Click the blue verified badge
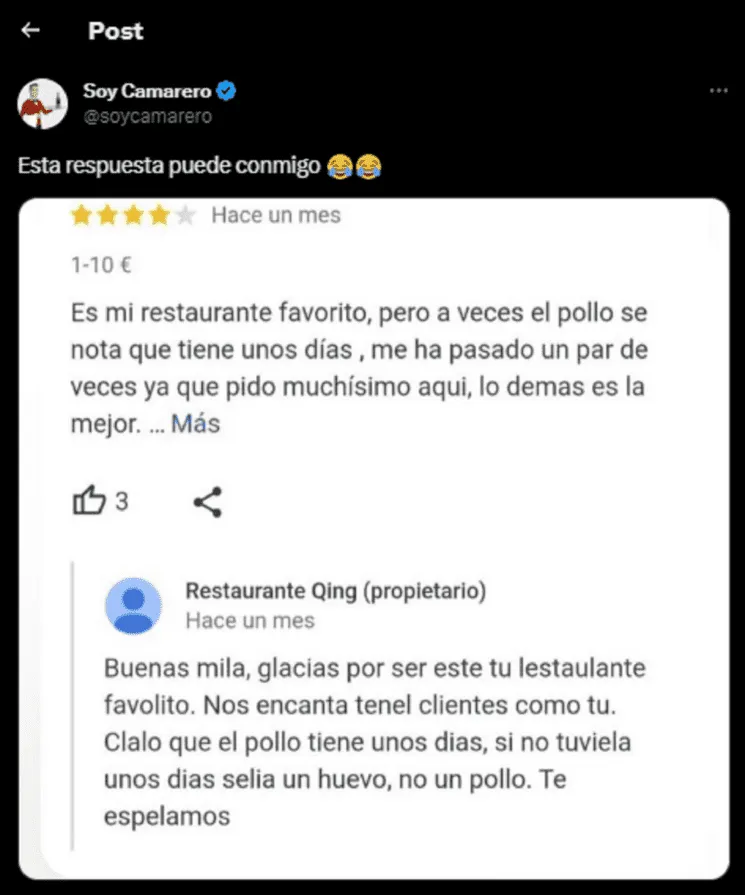This screenshot has height=895, width=745. coord(228,92)
